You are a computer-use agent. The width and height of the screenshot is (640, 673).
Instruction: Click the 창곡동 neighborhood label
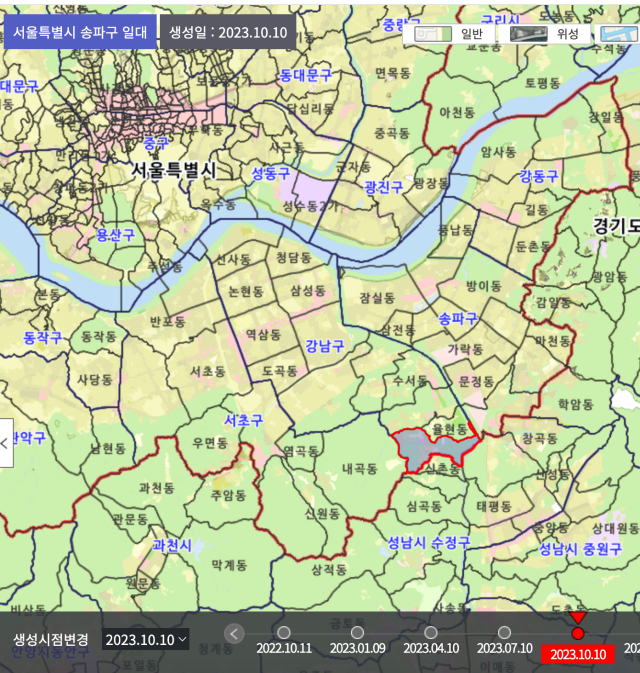click(540, 438)
